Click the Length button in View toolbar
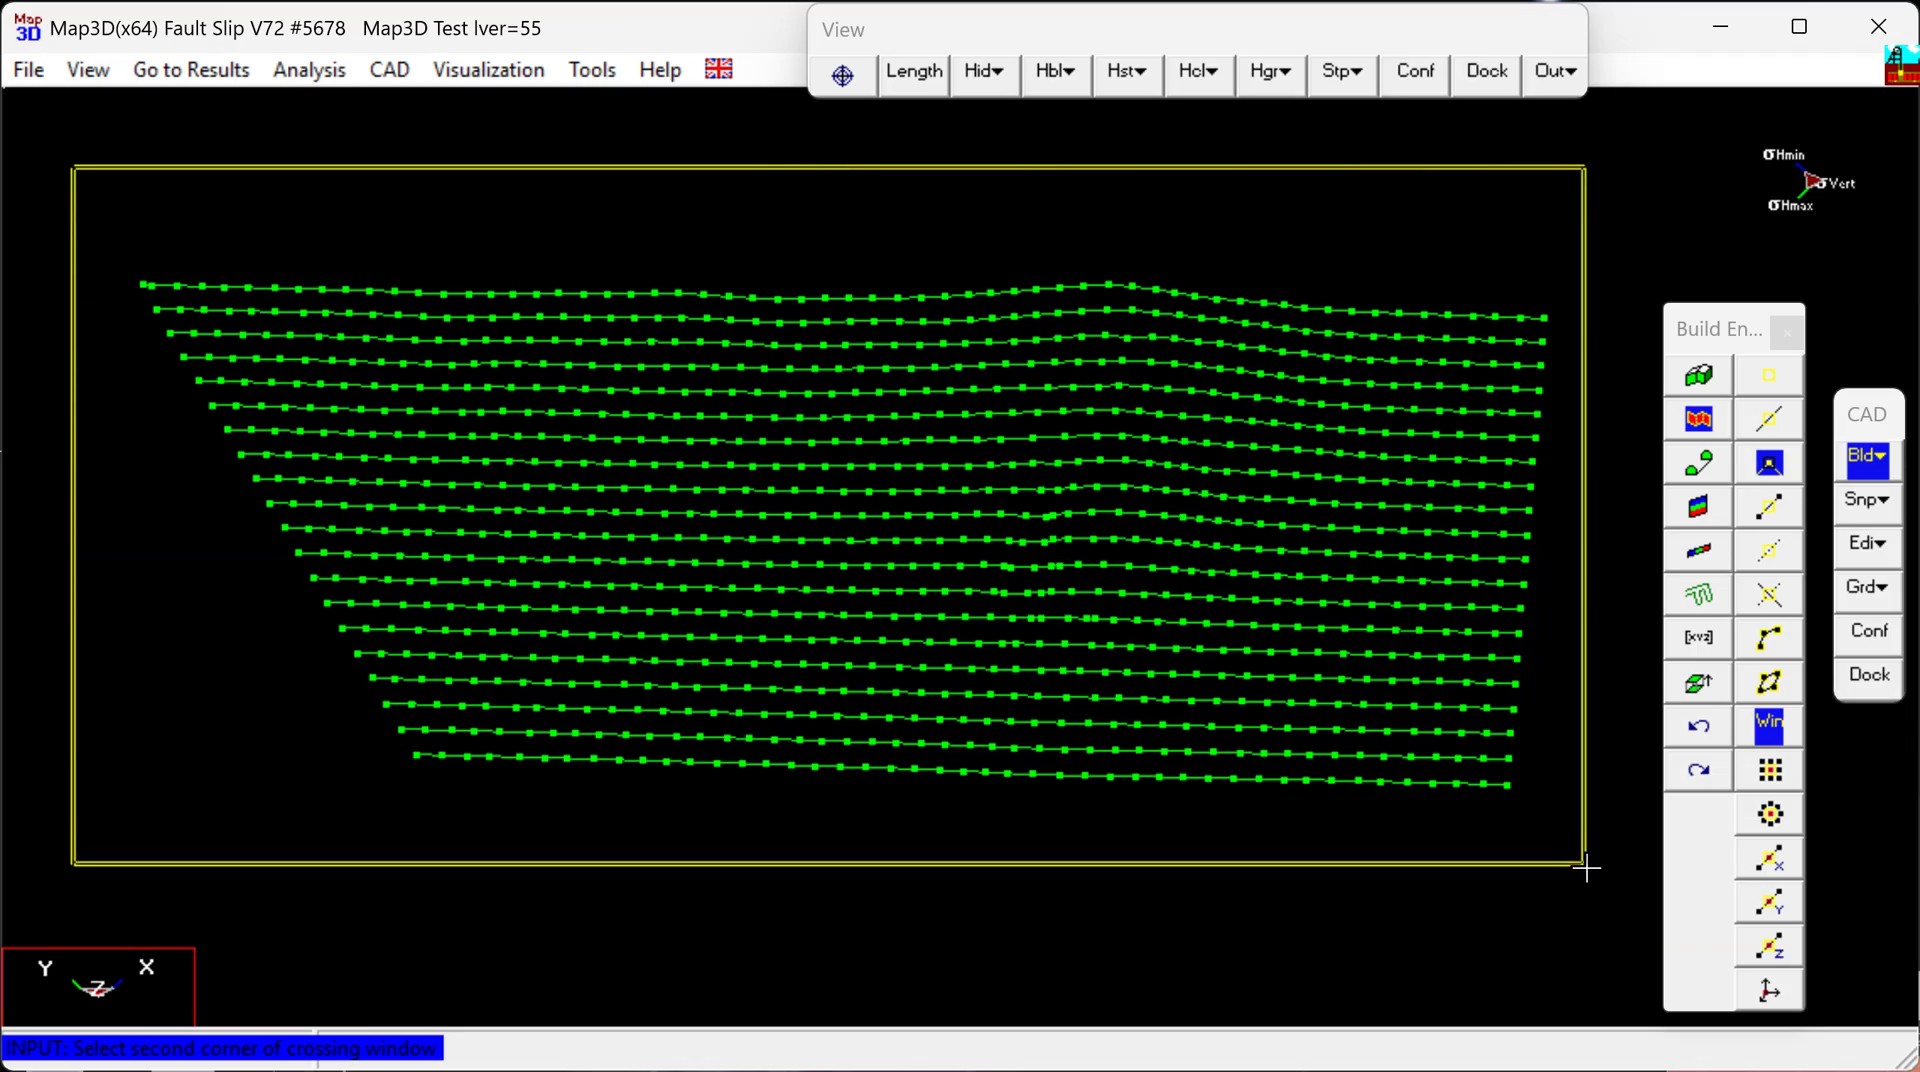The width and height of the screenshot is (1920, 1072). click(x=914, y=71)
